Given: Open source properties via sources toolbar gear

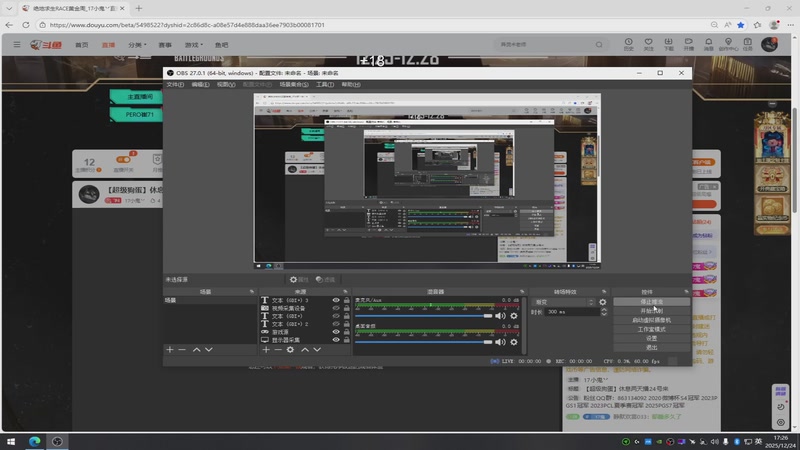Looking at the screenshot, I should [290, 349].
